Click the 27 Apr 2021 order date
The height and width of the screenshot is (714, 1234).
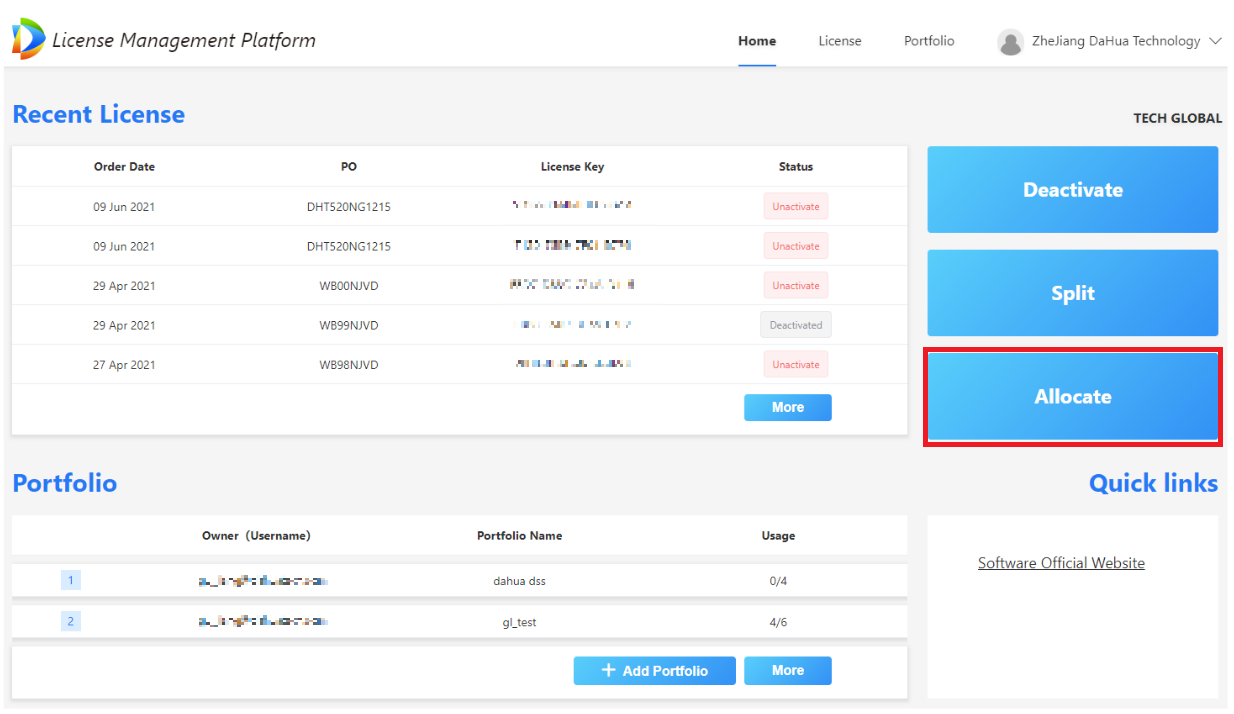pyautogui.click(x=125, y=365)
